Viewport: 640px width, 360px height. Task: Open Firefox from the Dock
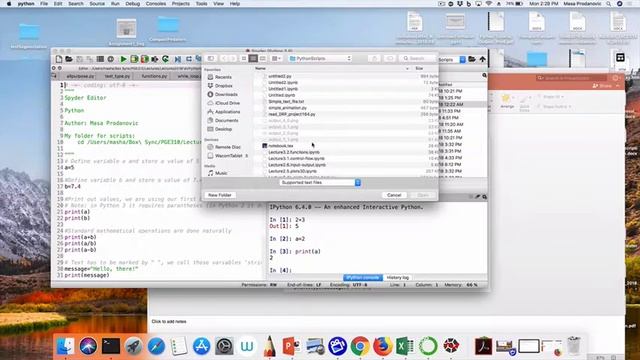coord(382,346)
